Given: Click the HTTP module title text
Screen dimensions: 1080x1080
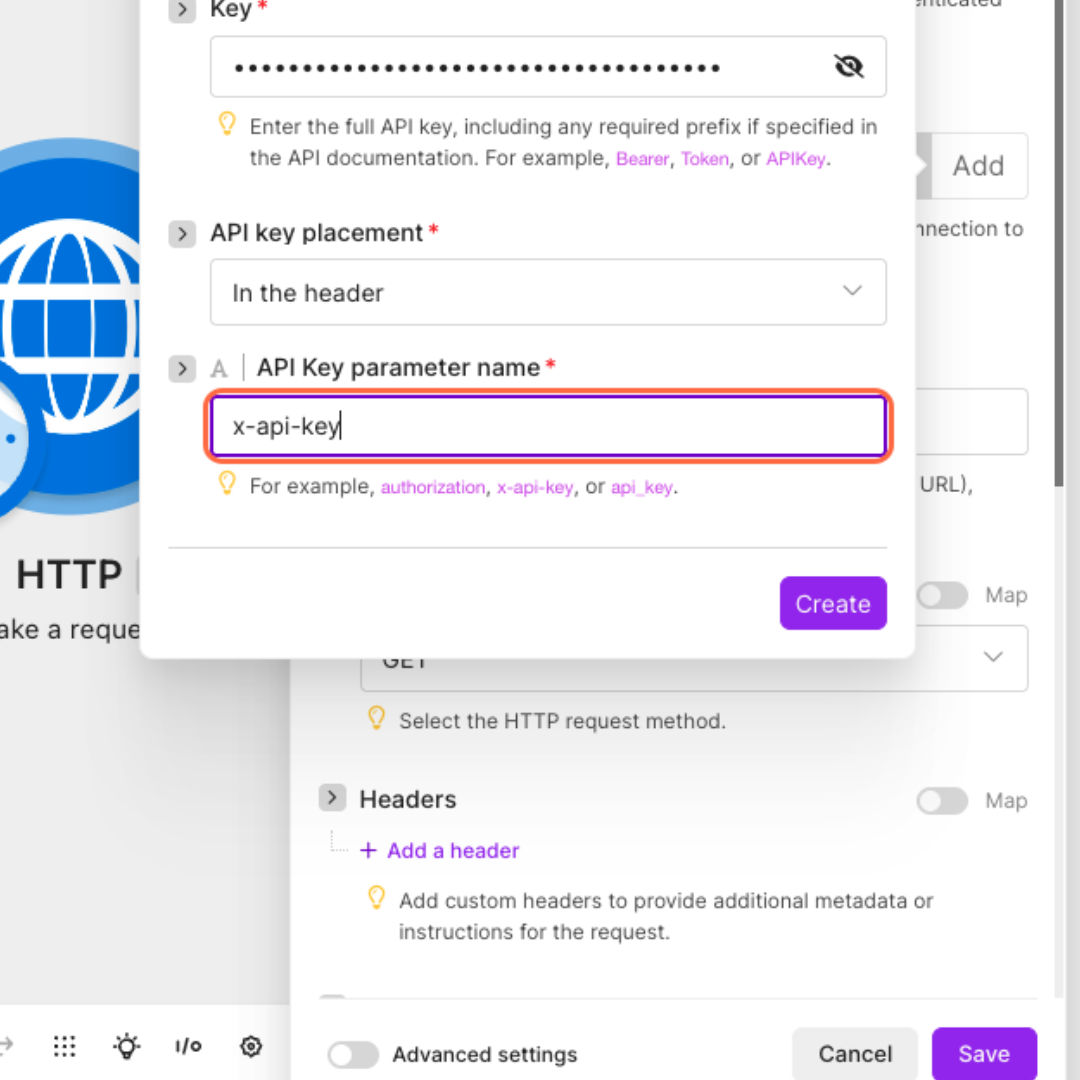Looking at the screenshot, I should pyautogui.click(x=69, y=574).
